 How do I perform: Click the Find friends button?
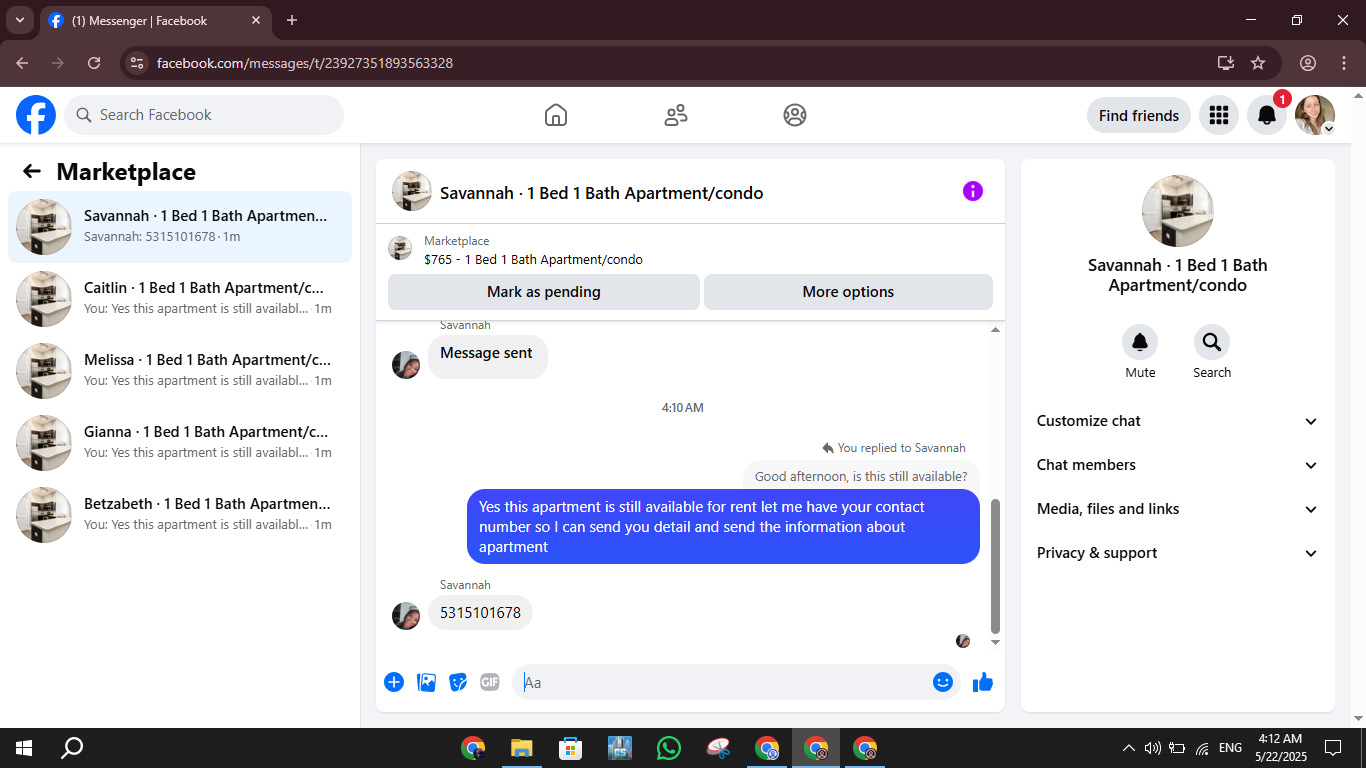coord(1139,115)
